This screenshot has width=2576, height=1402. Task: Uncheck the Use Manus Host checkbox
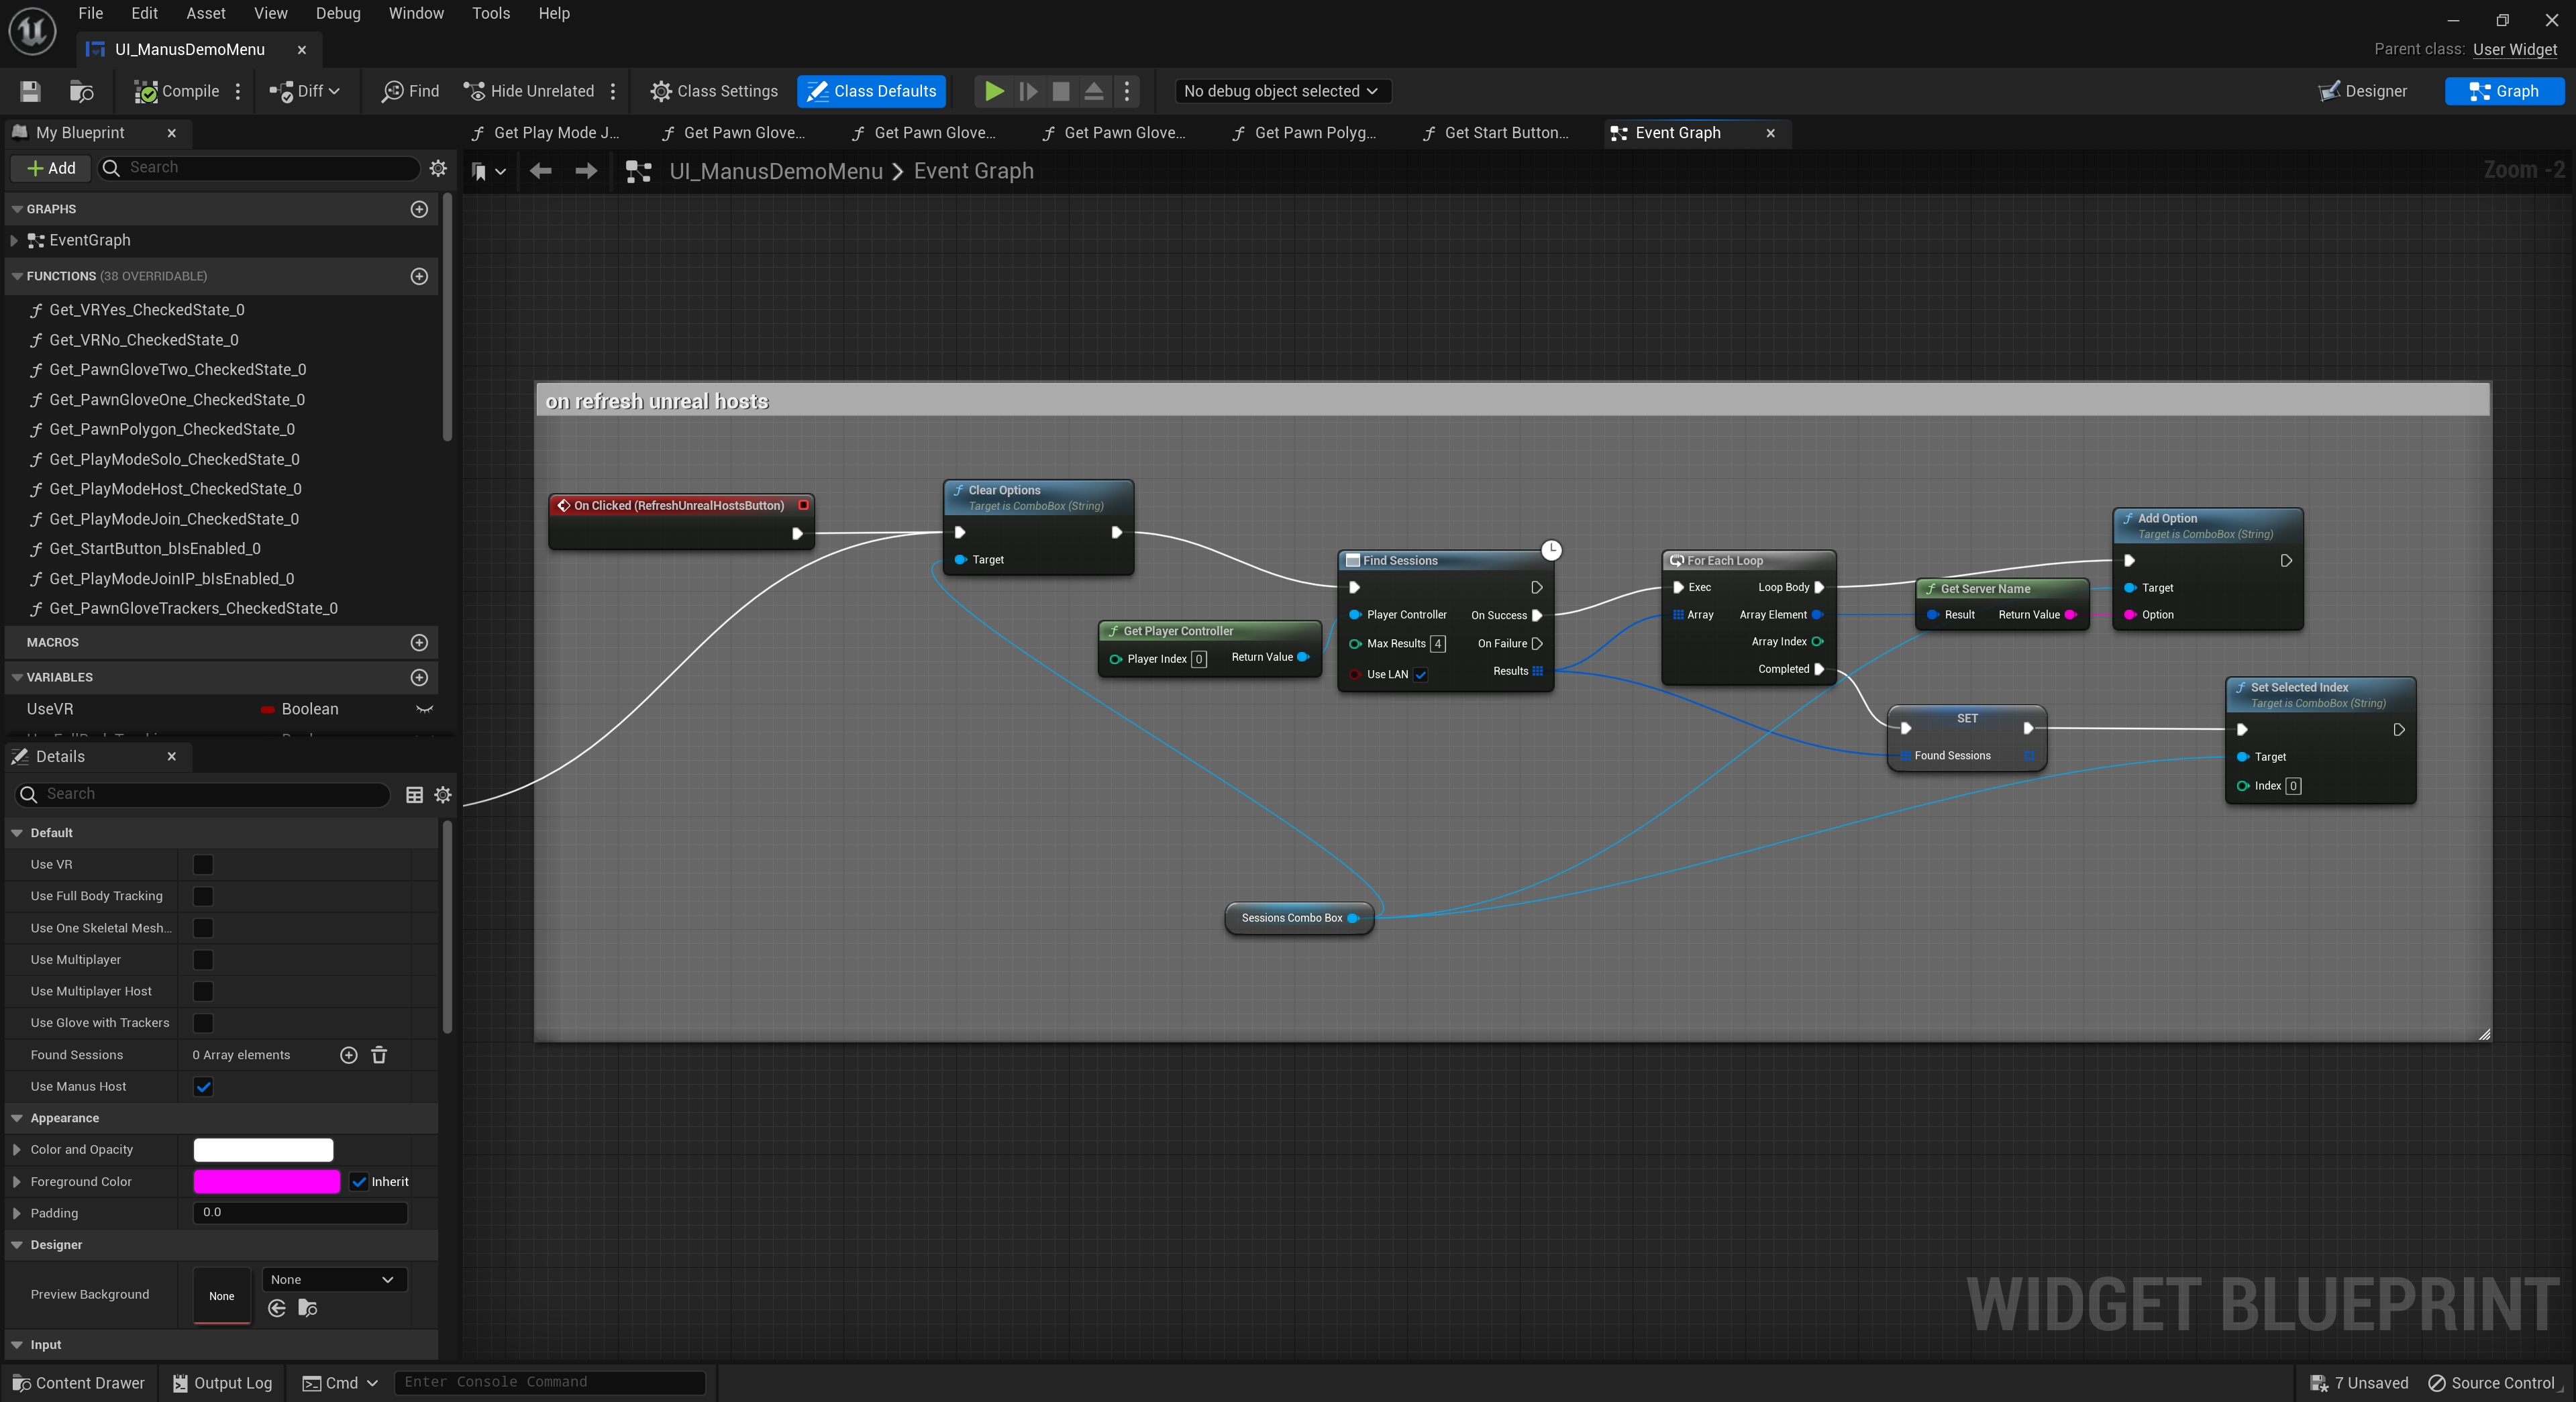pos(203,1086)
